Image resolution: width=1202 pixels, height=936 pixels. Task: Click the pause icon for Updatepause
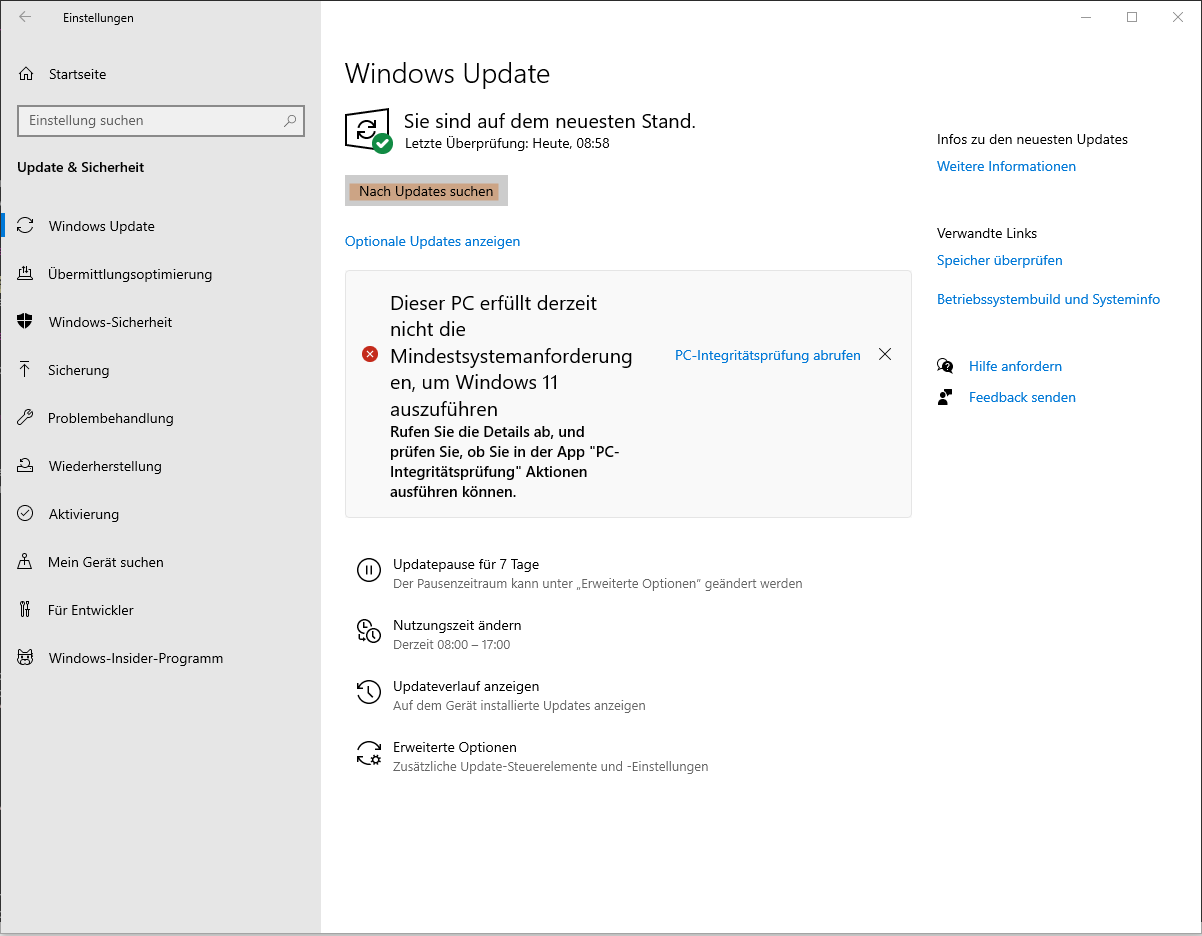369,570
